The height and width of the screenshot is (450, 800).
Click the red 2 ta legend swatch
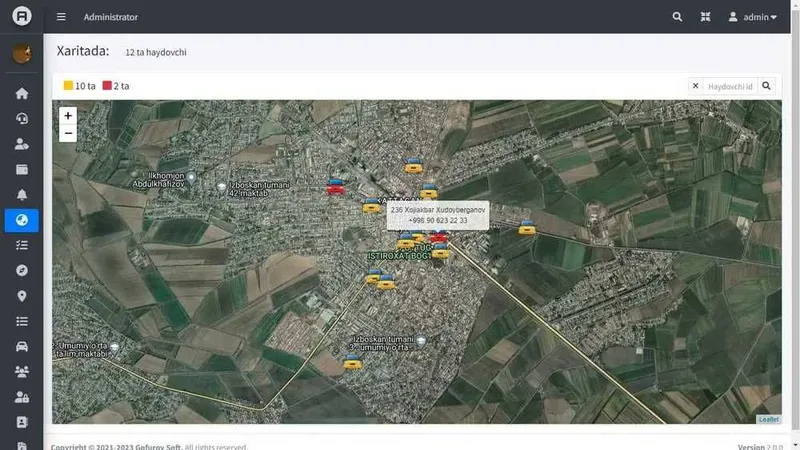coord(107,85)
